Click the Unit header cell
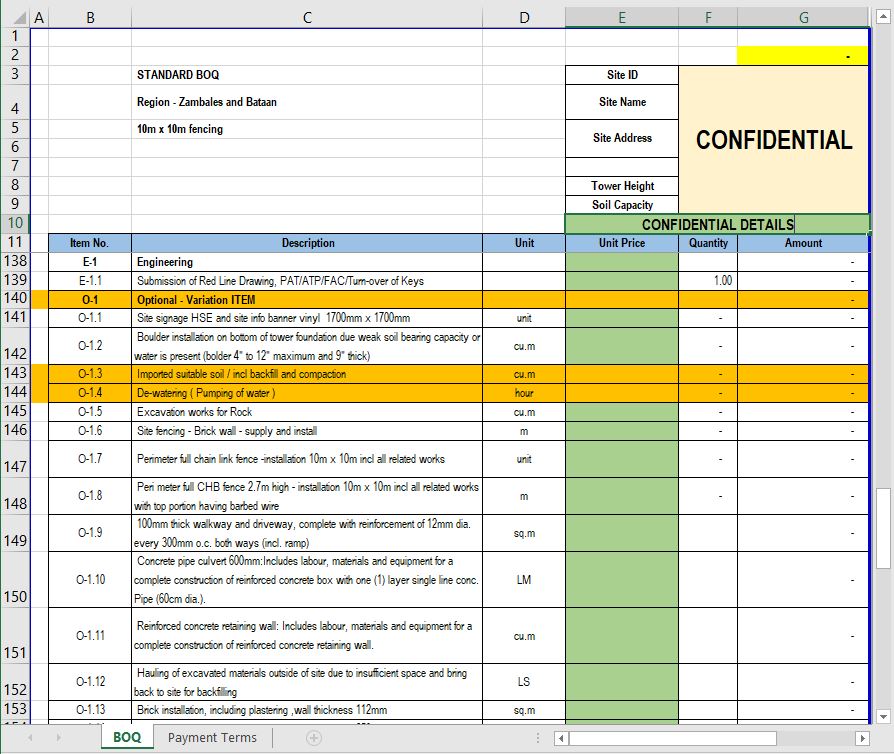 point(524,243)
